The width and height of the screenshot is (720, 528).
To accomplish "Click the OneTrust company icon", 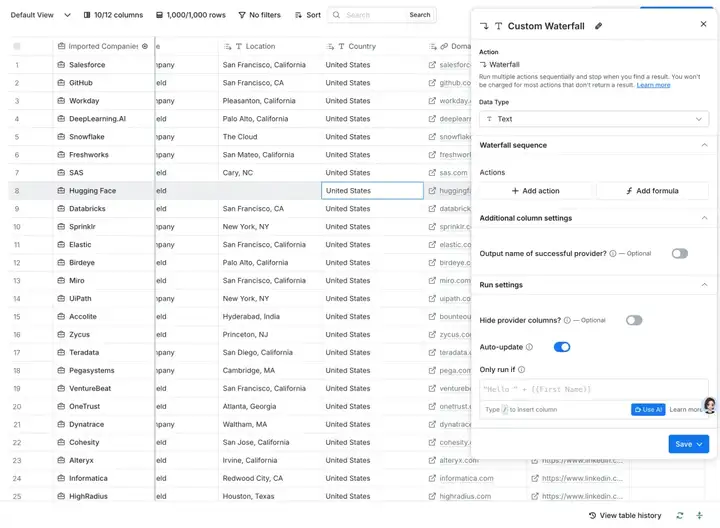I will (61, 406).
